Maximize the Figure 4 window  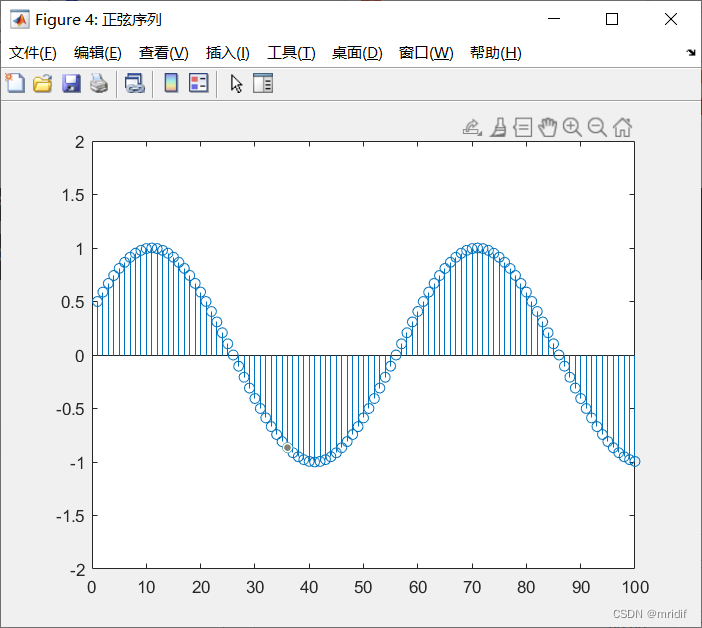[612, 19]
